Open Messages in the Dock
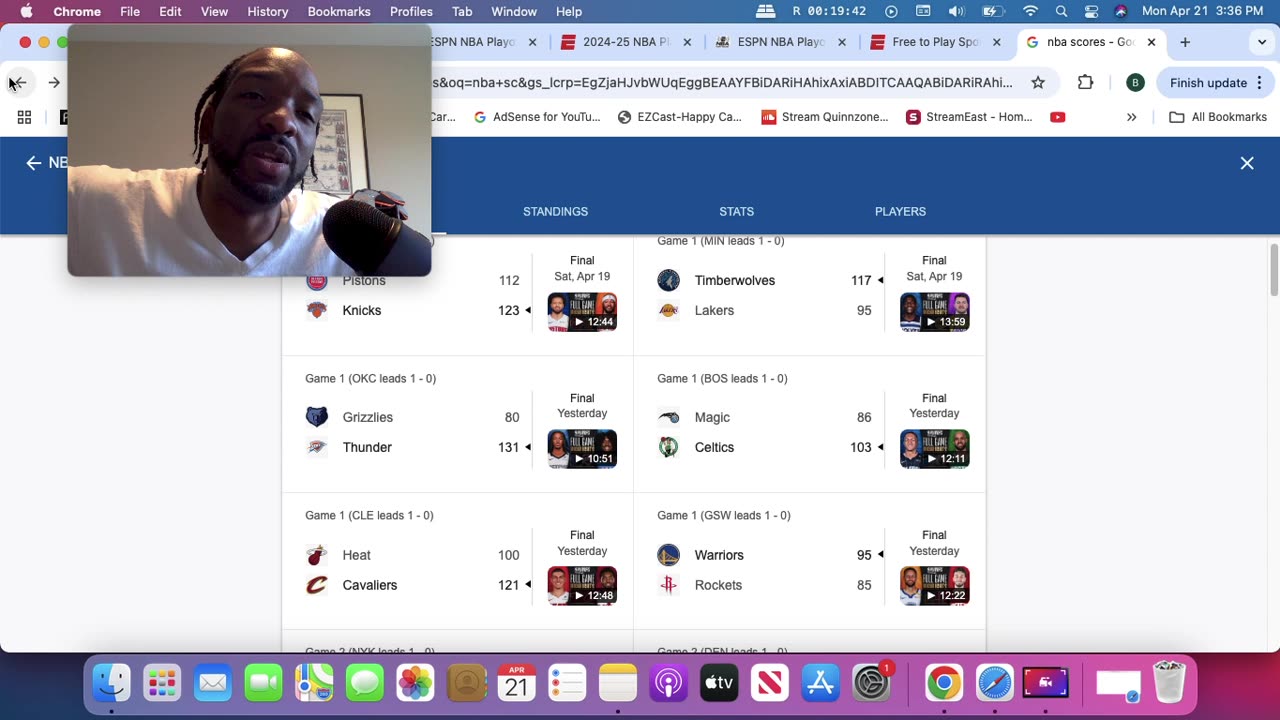This screenshot has height=720, width=1280. [x=365, y=683]
